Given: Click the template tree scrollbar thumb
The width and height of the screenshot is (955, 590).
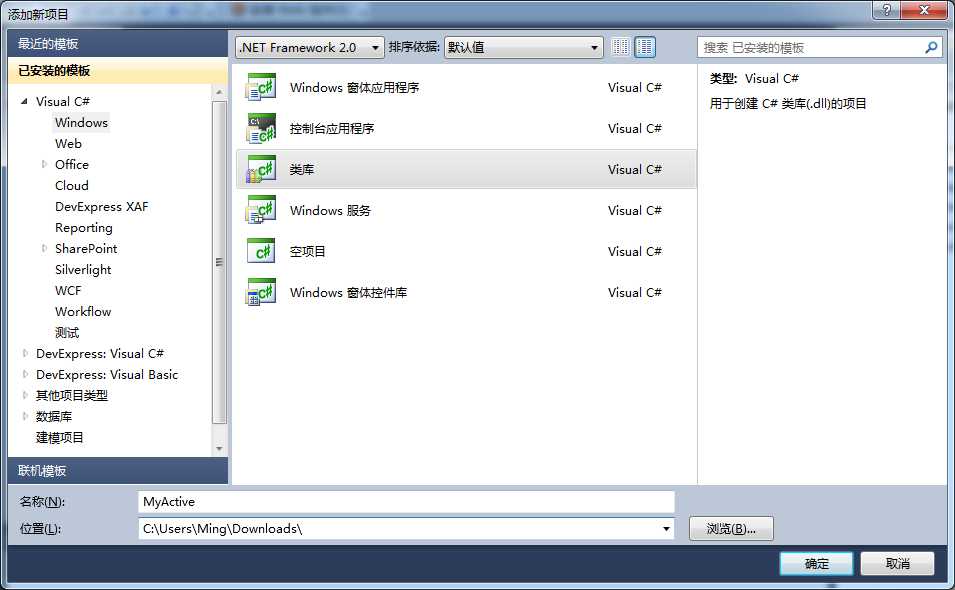Looking at the screenshot, I should (219, 262).
